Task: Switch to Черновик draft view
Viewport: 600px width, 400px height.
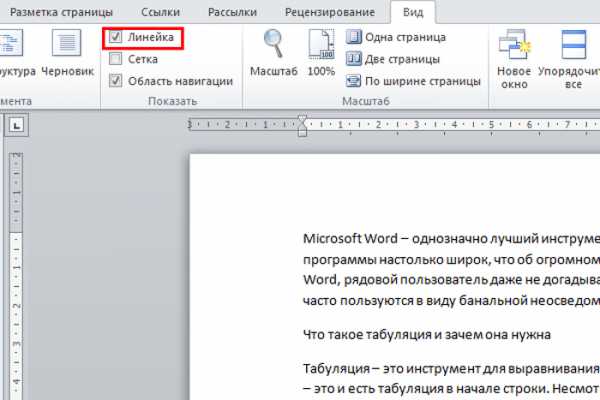Action: (x=67, y=54)
